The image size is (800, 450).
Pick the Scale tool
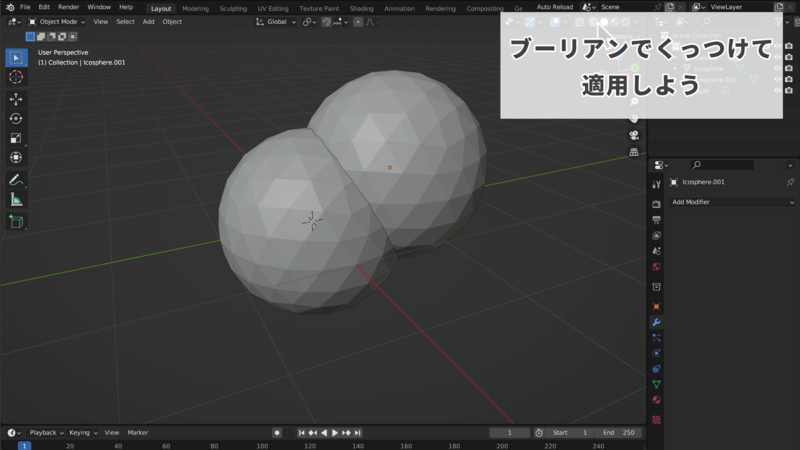(16, 138)
